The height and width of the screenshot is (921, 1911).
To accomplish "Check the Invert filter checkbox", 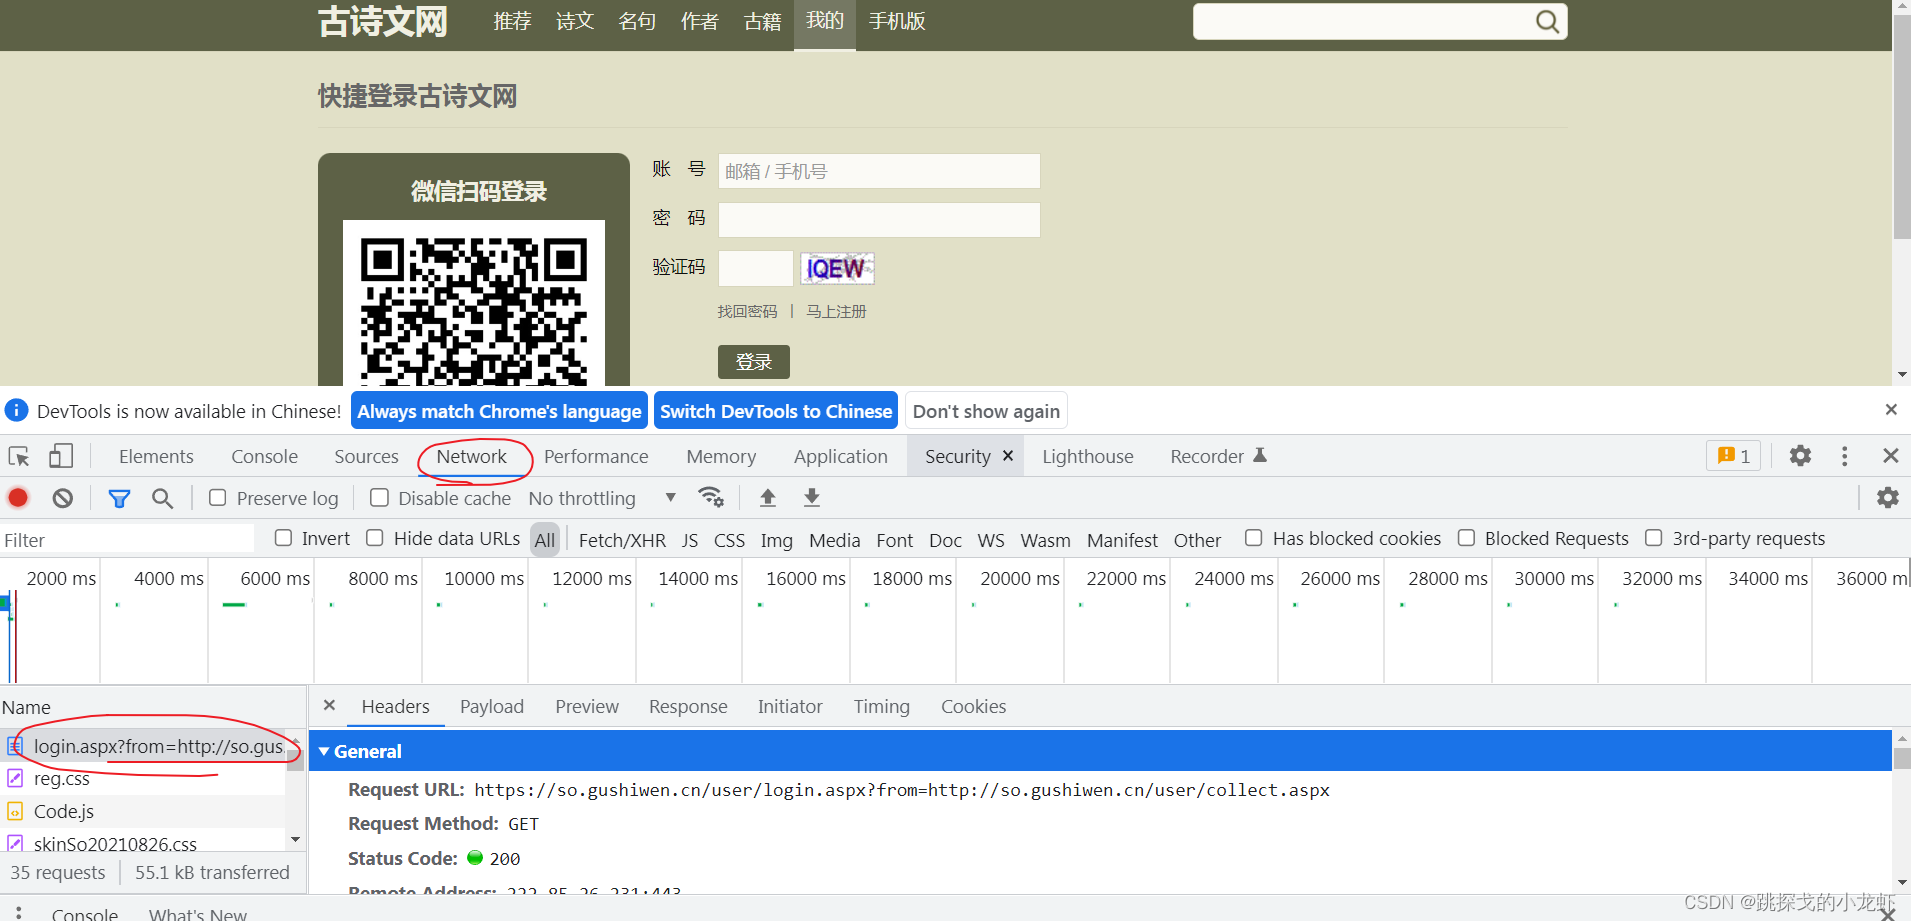I will point(283,538).
